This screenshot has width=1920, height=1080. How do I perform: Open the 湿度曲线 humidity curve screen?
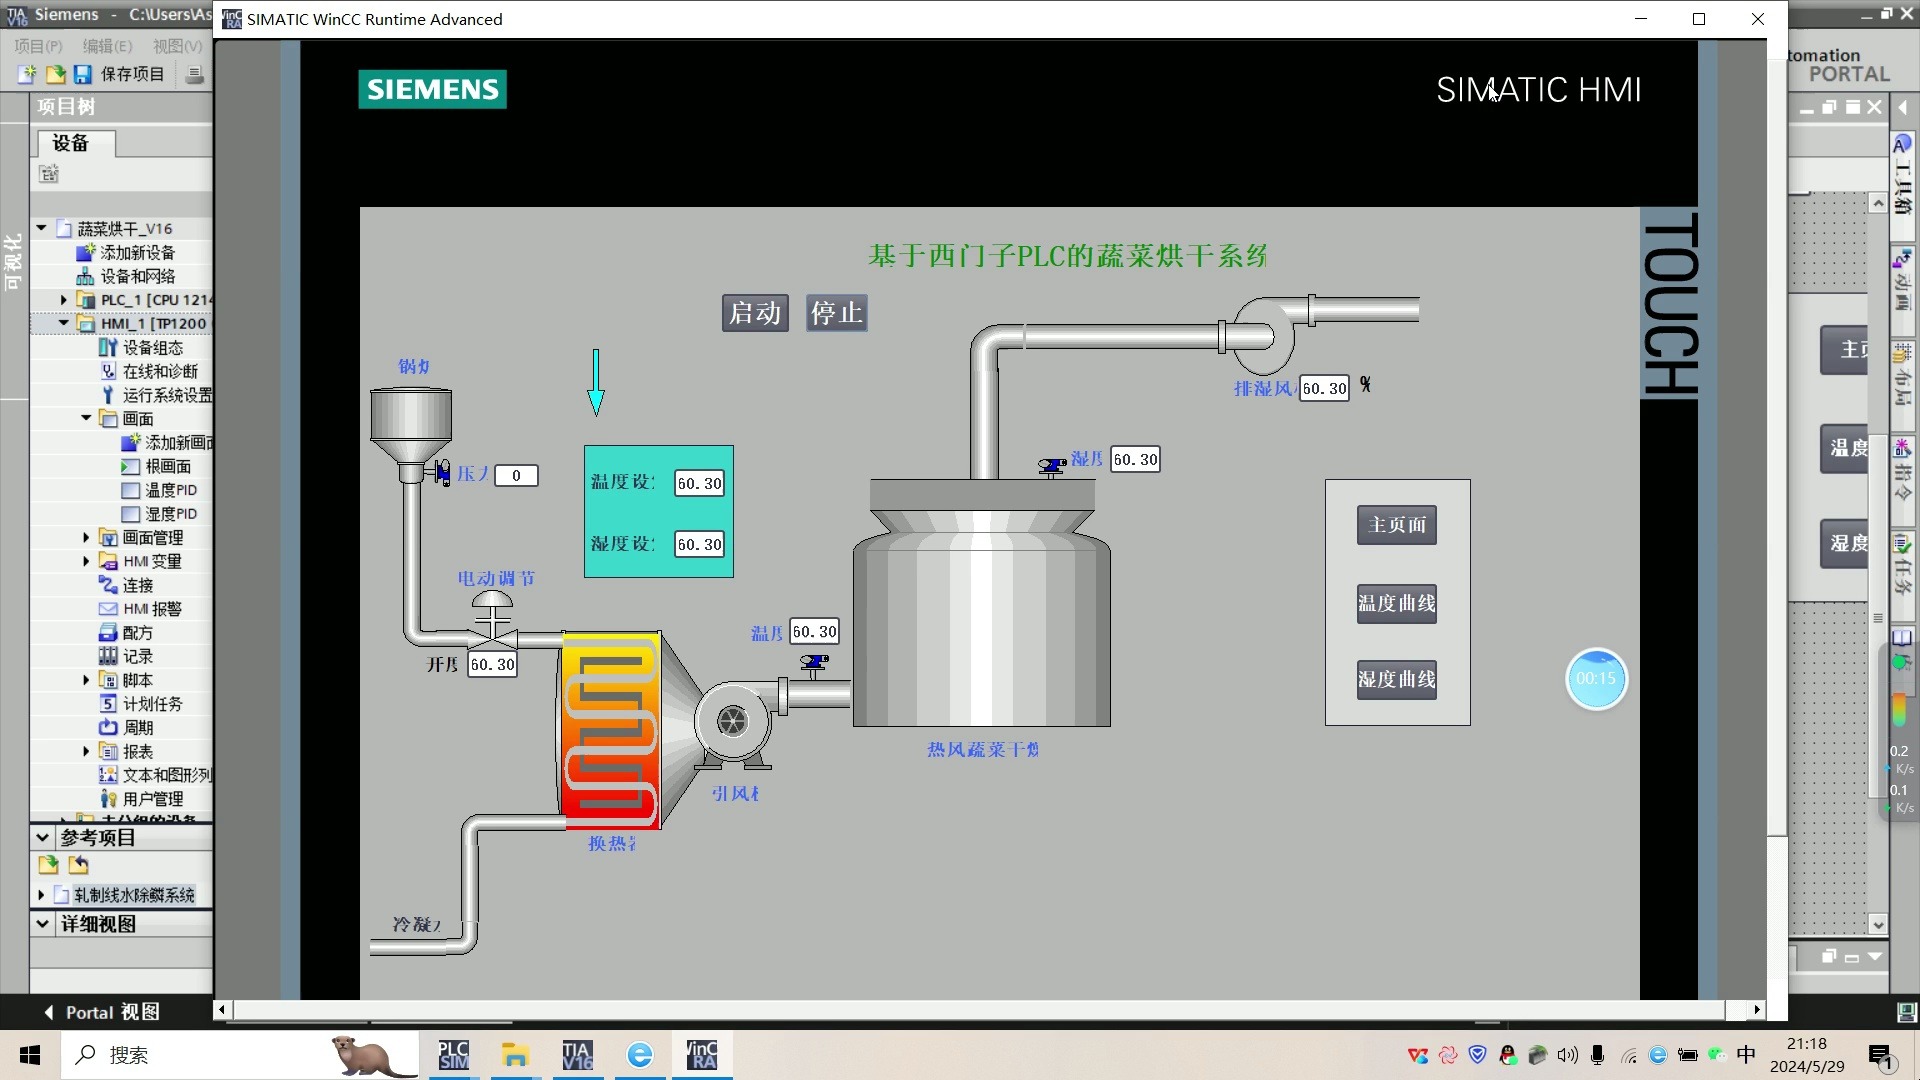point(1397,679)
